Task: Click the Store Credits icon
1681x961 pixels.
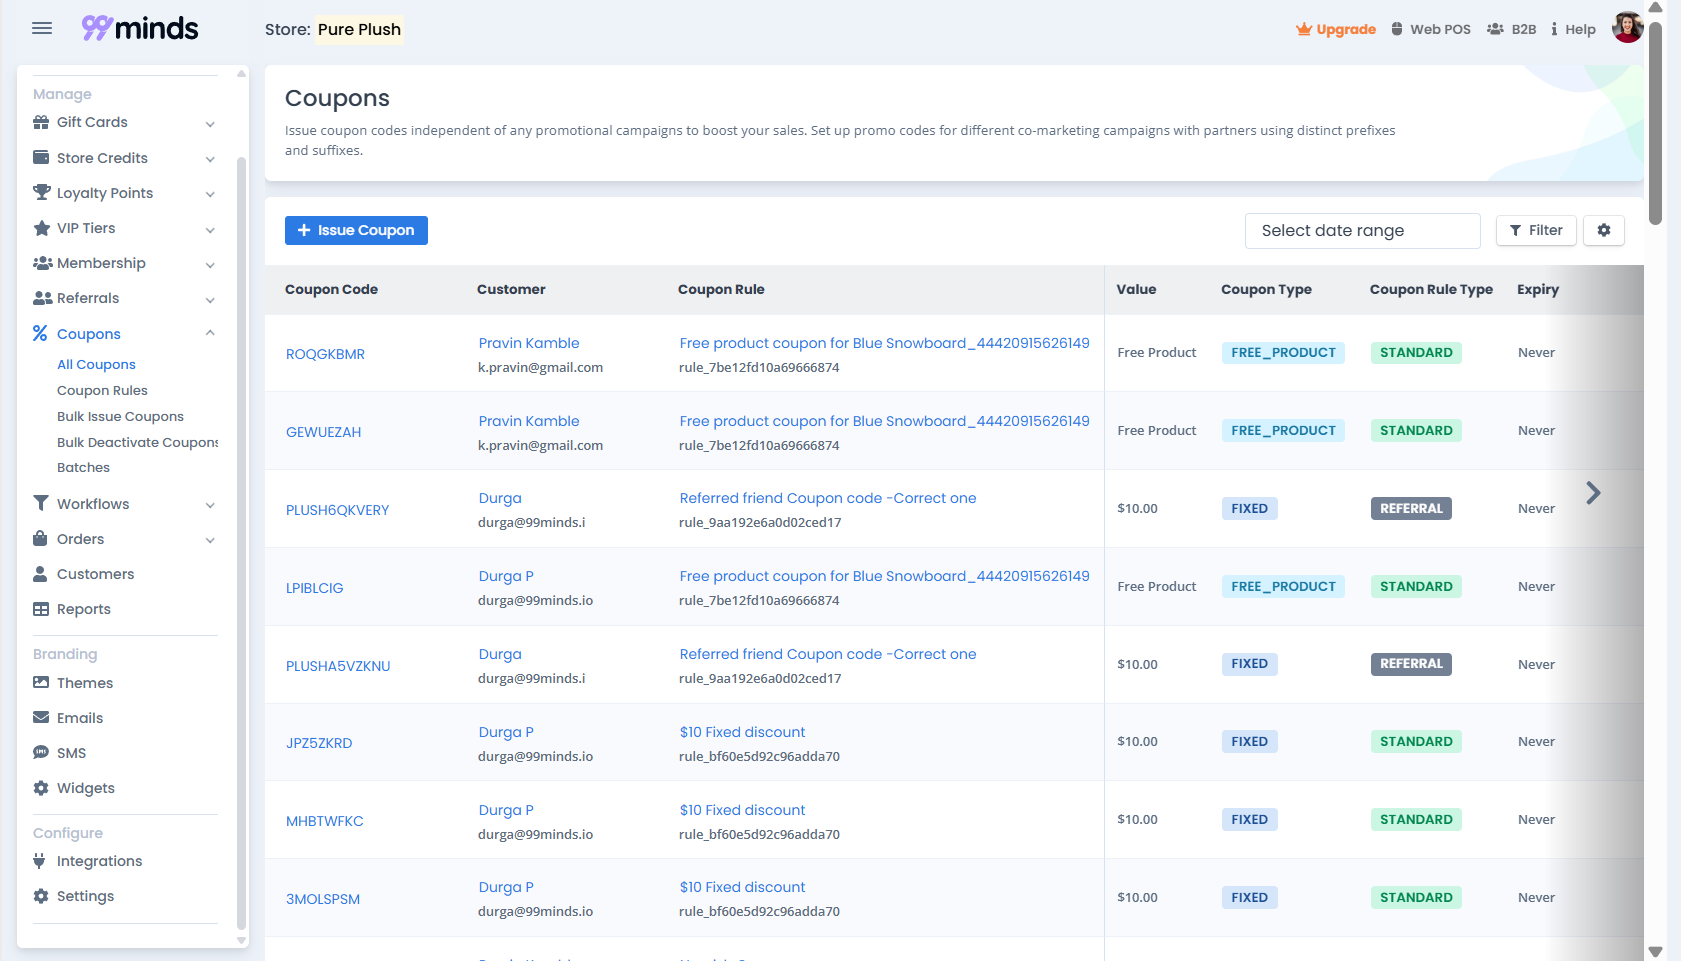Action: pyautogui.click(x=41, y=158)
